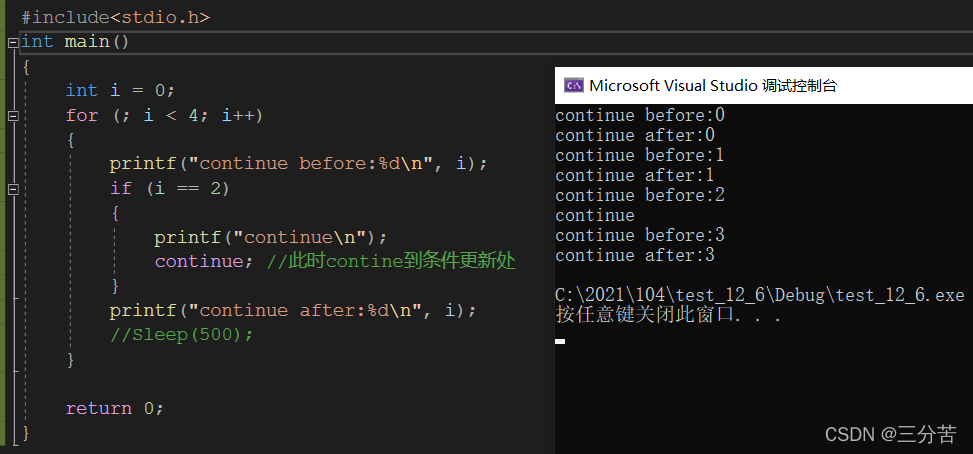
Task: Click the //Sleep(500); comment line
Action: [182, 335]
